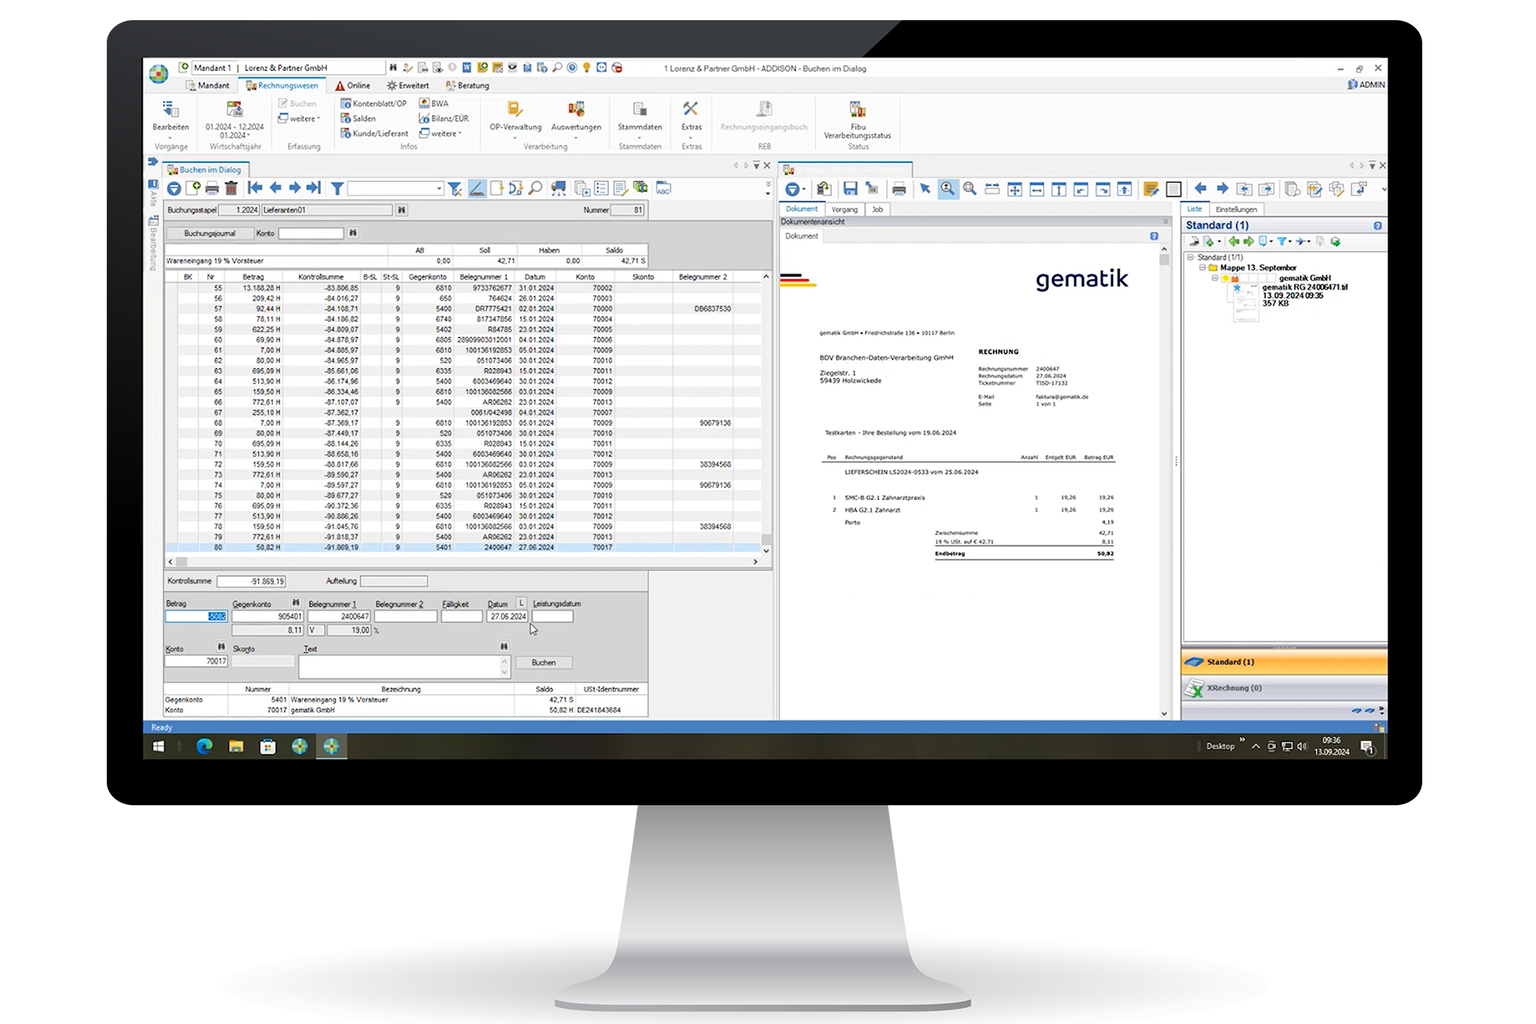Click the printer icon in Buchen im Dialog toolbar
Image resolution: width=1536 pixels, height=1024 pixels.
click(212, 188)
